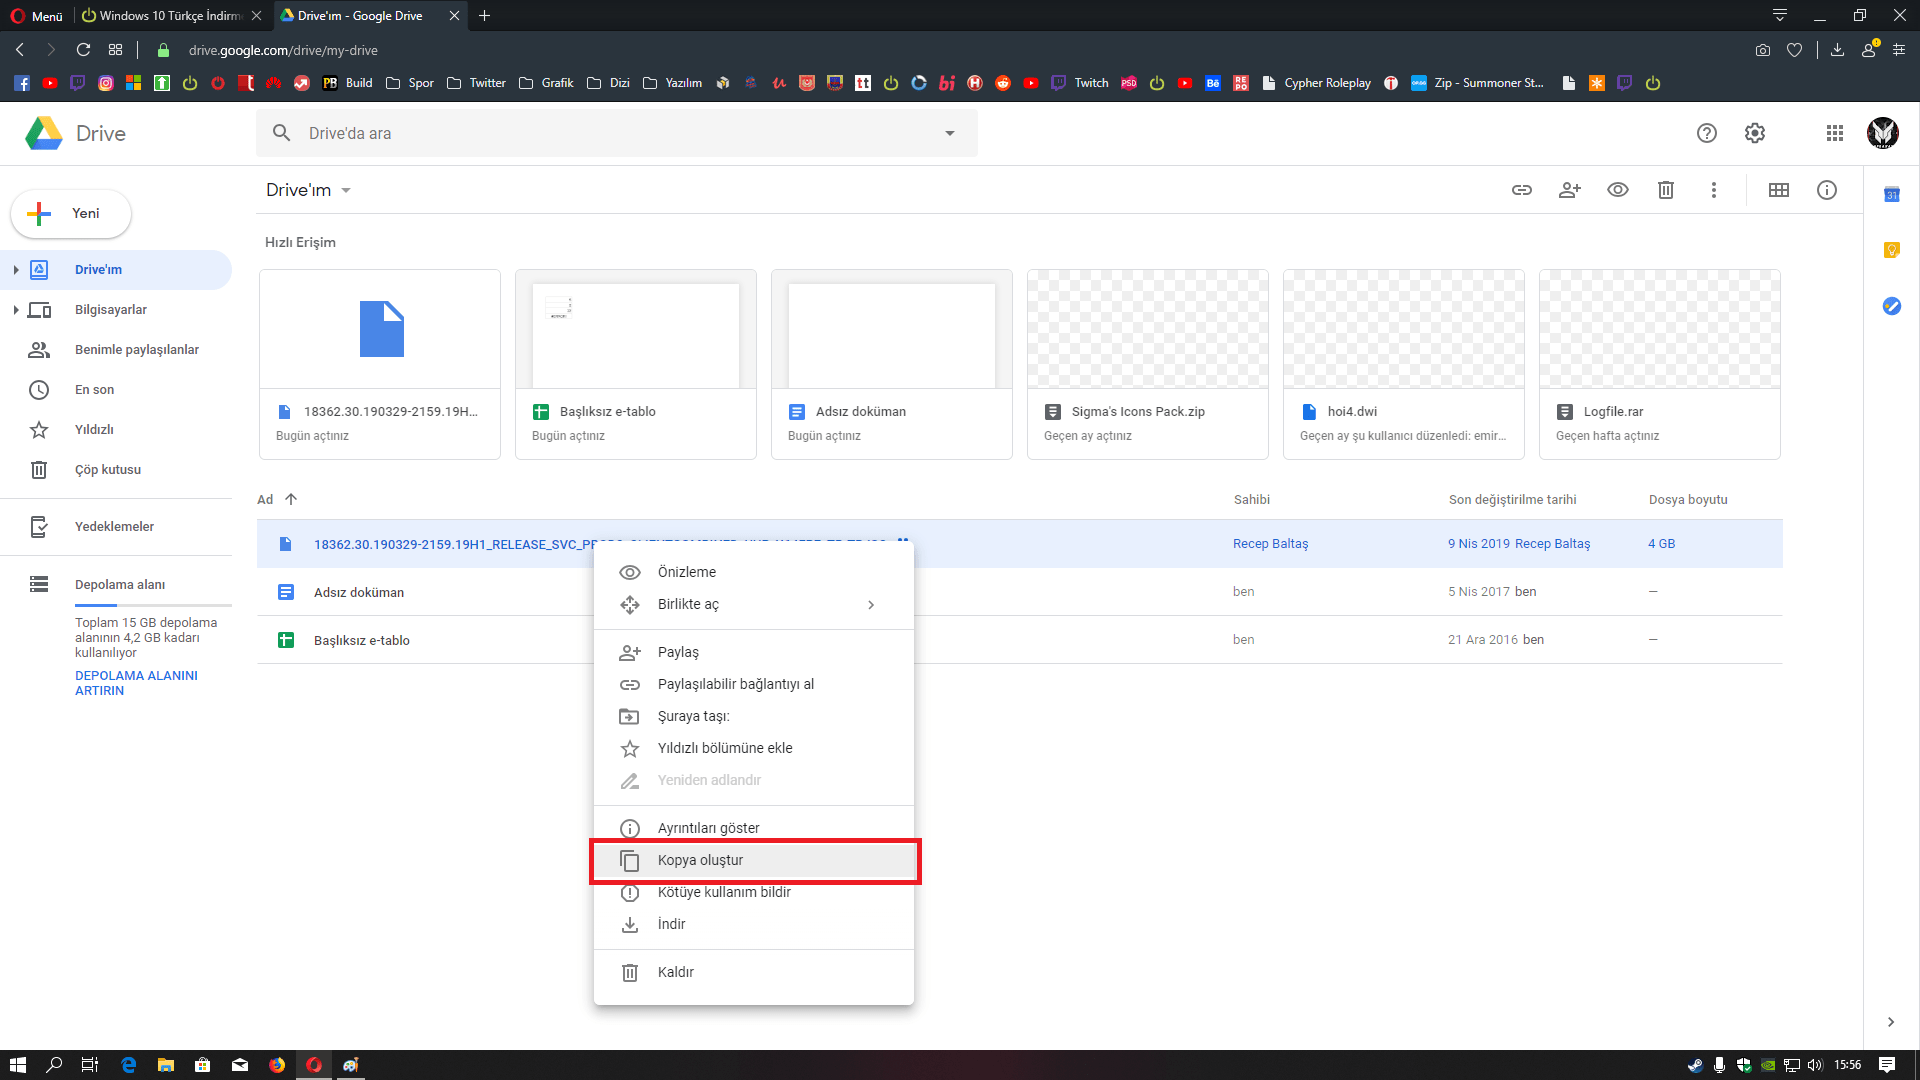This screenshot has height=1080, width=1920.
Task: Click the get shareable link icon in toolbar
Action: (1521, 190)
